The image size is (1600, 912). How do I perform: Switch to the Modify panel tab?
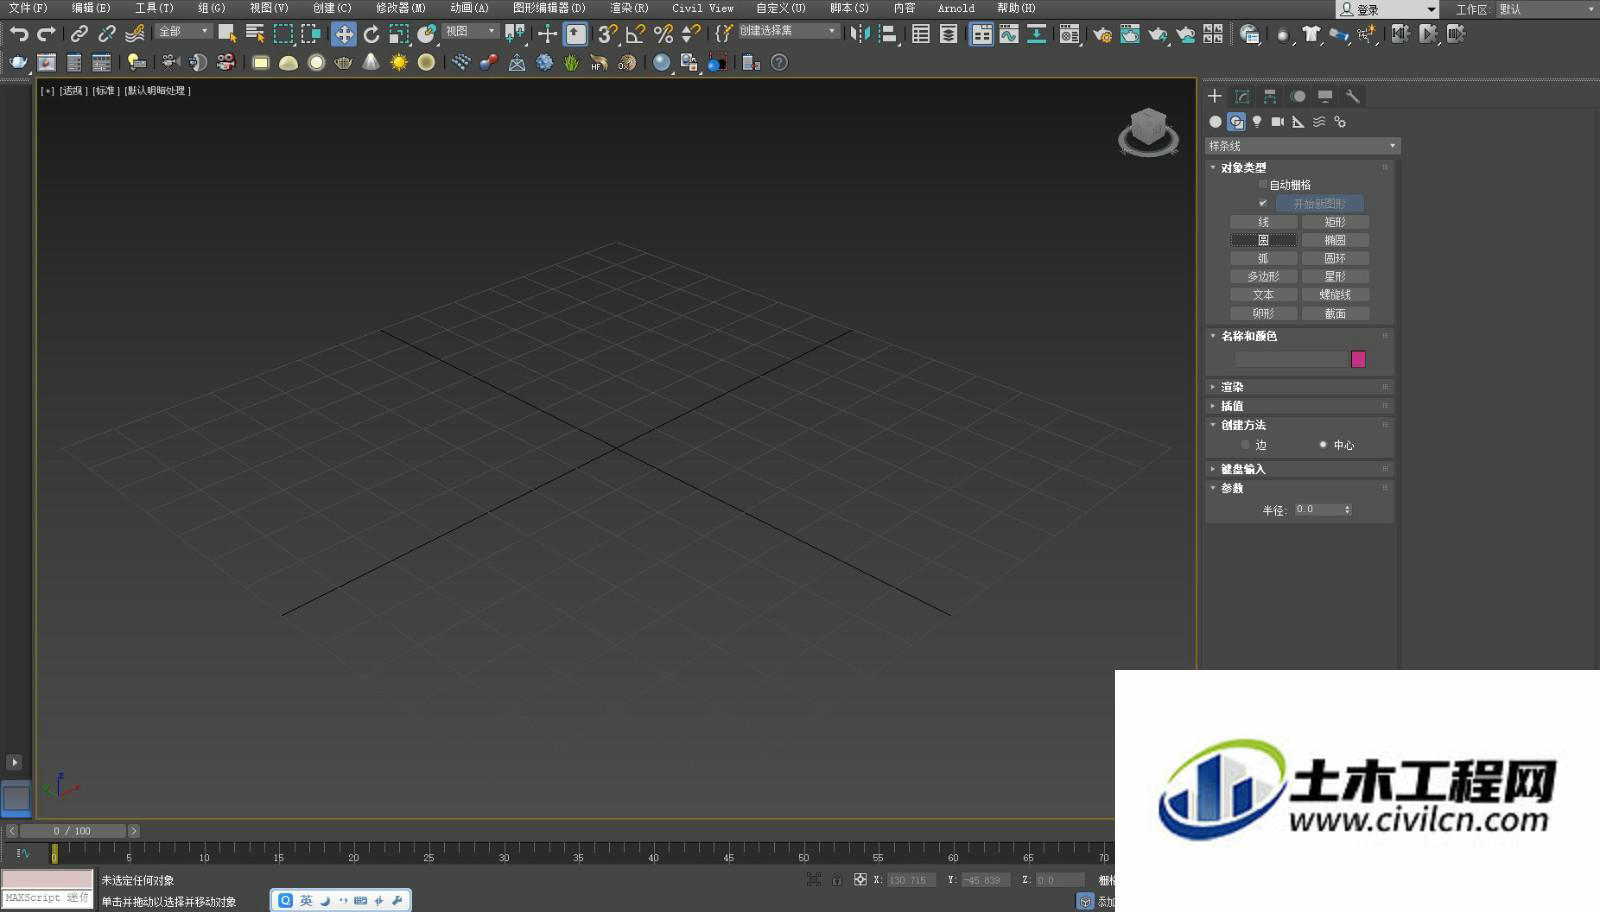(1242, 96)
